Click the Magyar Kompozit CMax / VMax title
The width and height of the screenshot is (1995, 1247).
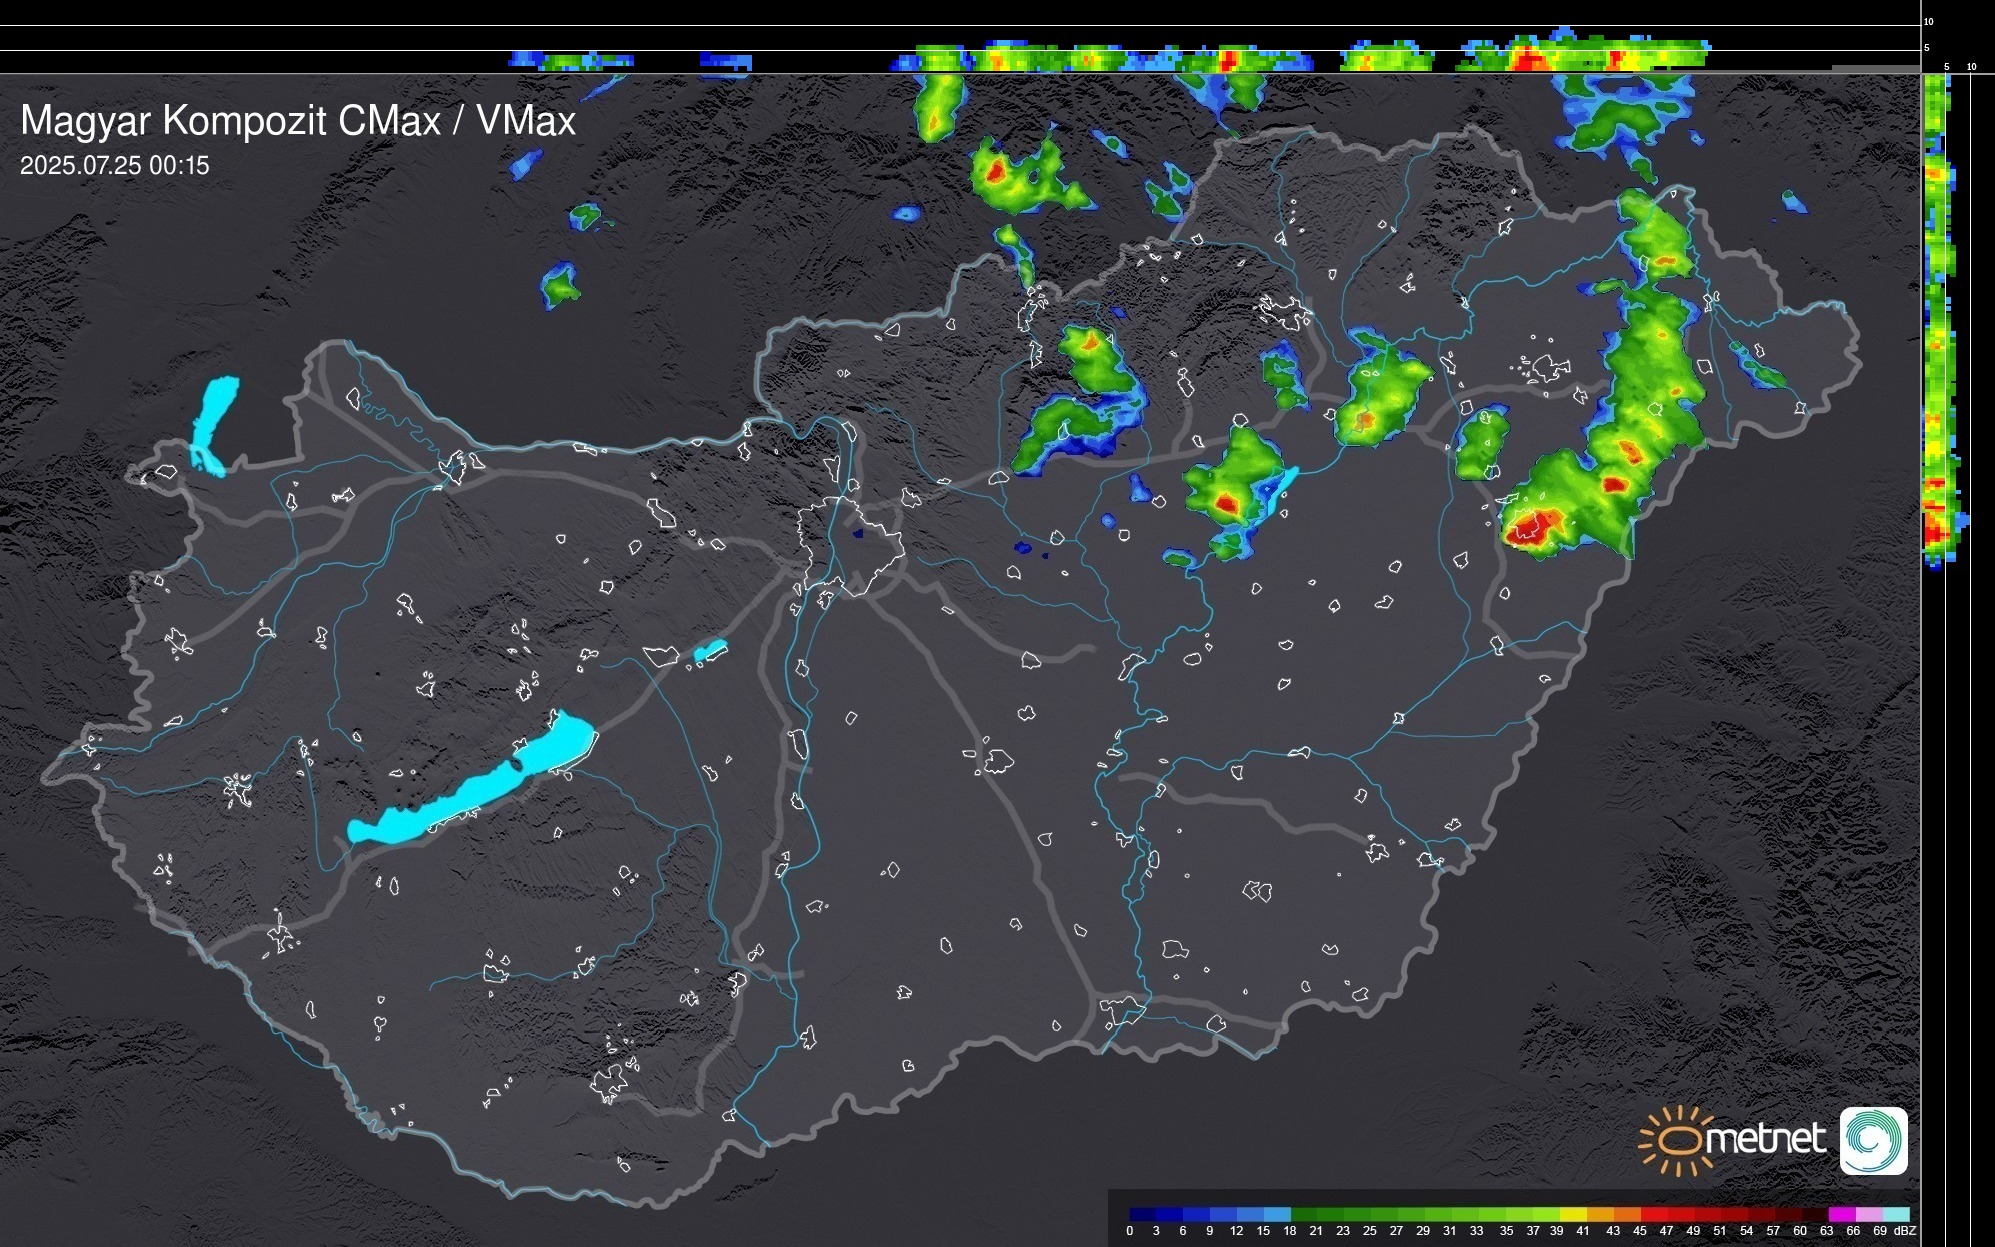tap(298, 121)
